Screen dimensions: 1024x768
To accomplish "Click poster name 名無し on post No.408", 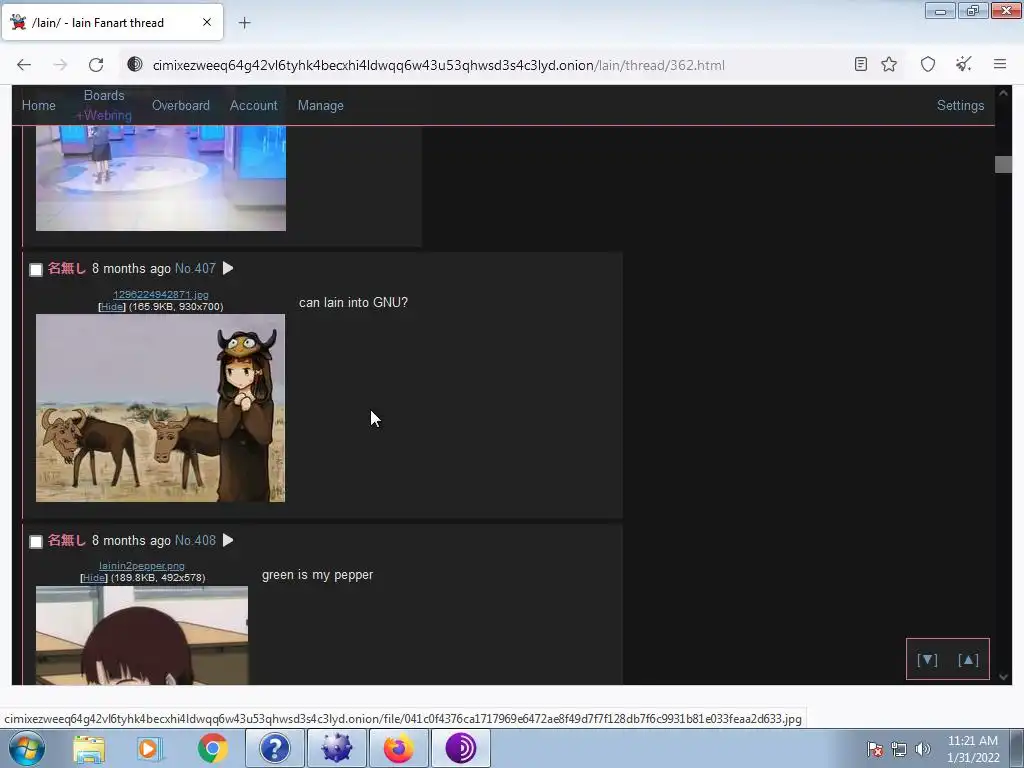I will pos(67,540).
